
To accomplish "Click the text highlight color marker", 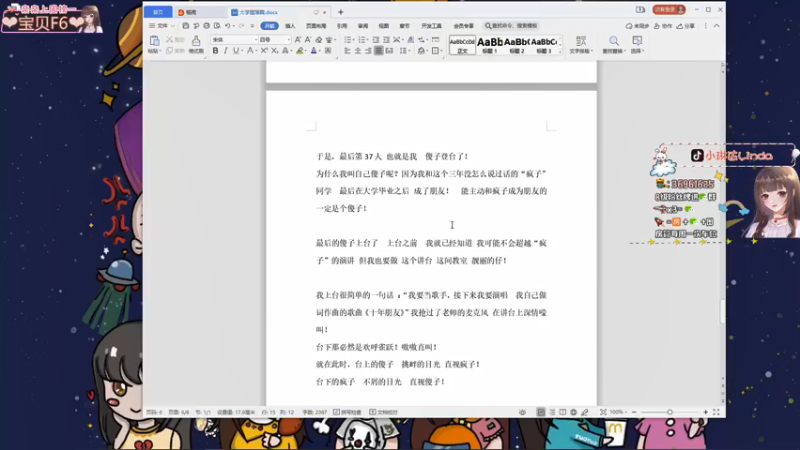I will coord(299,51).
